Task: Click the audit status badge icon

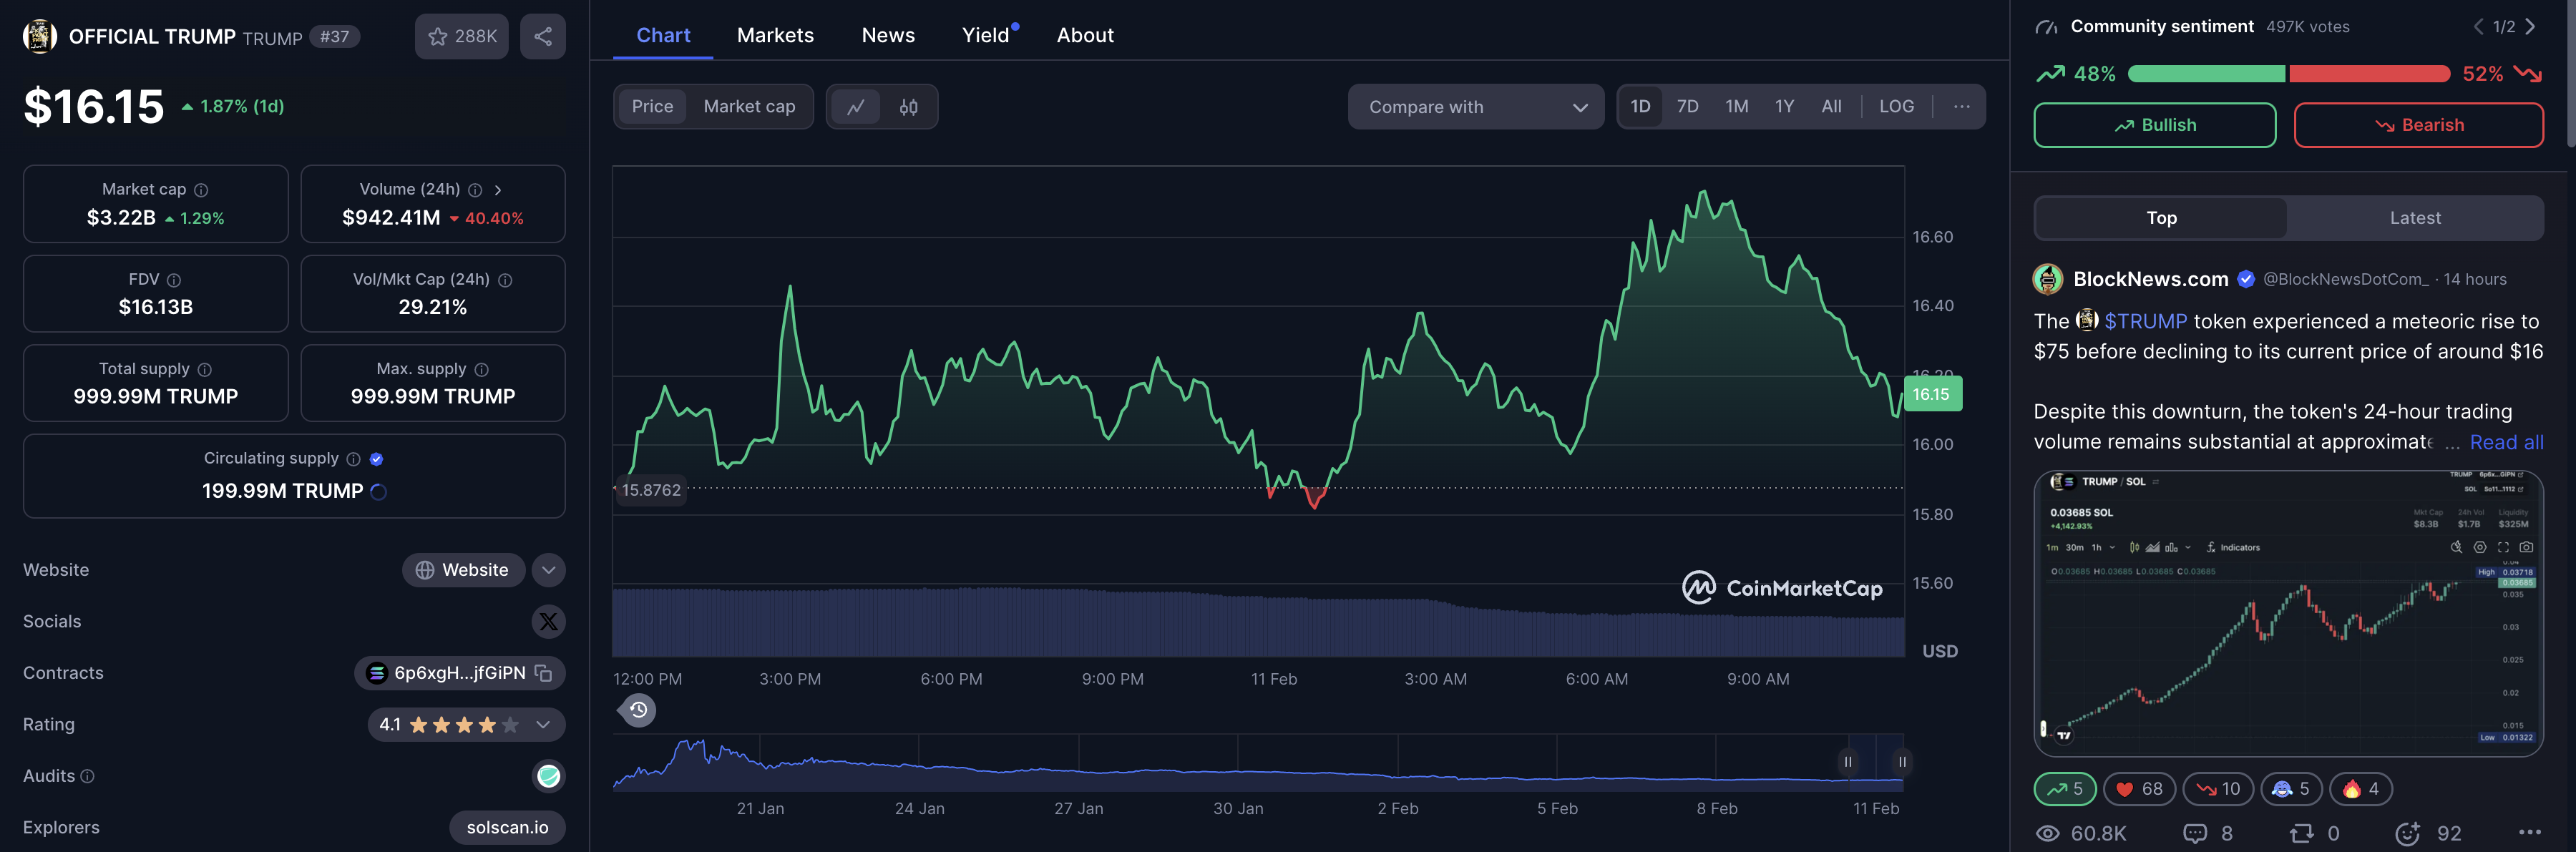Action: point(548,776)
